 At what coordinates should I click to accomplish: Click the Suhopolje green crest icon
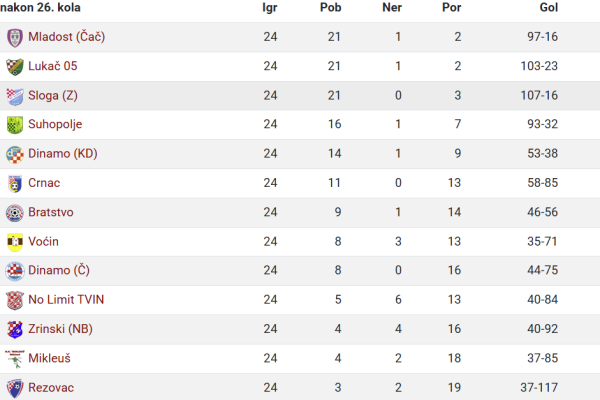pyautogui.click(x=15, y=125)
